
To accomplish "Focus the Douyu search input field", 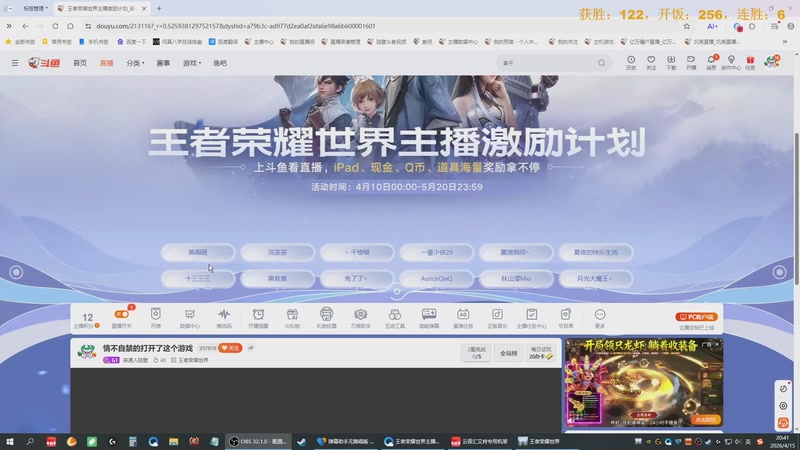I will tap(548, 63).
